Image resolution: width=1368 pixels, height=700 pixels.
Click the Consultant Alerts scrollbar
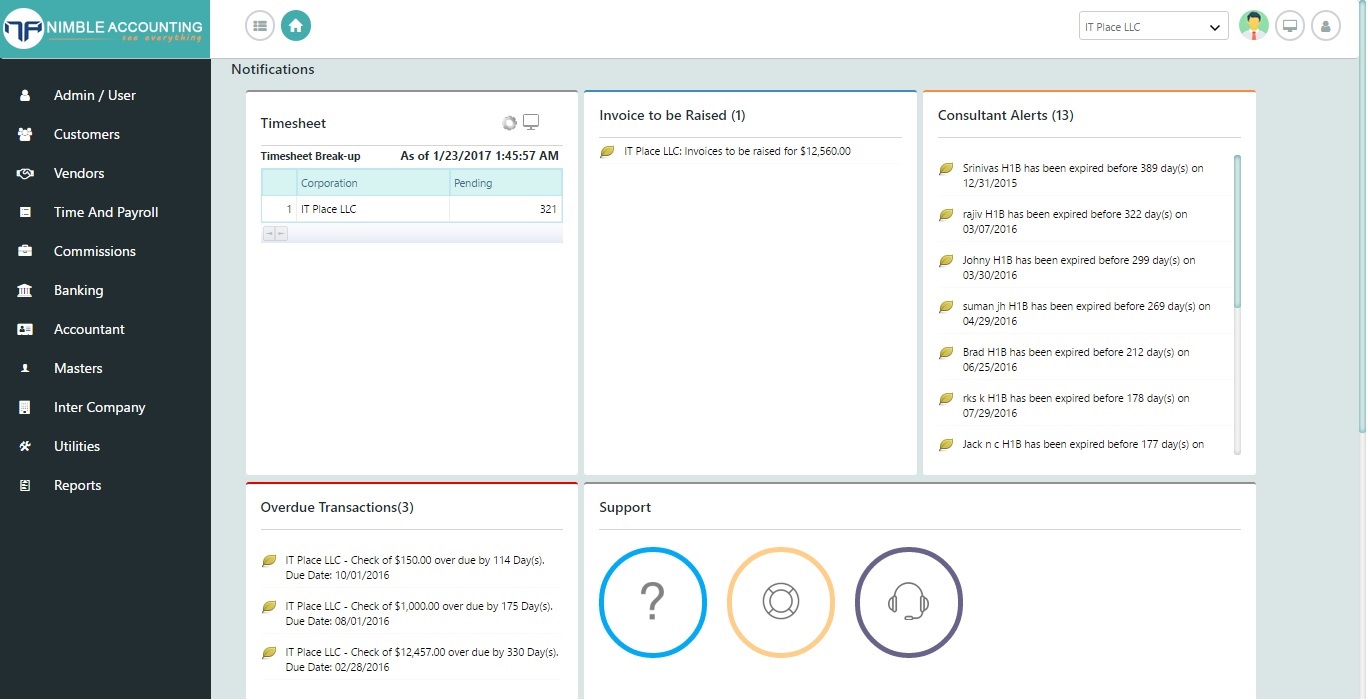(1237, 231)
